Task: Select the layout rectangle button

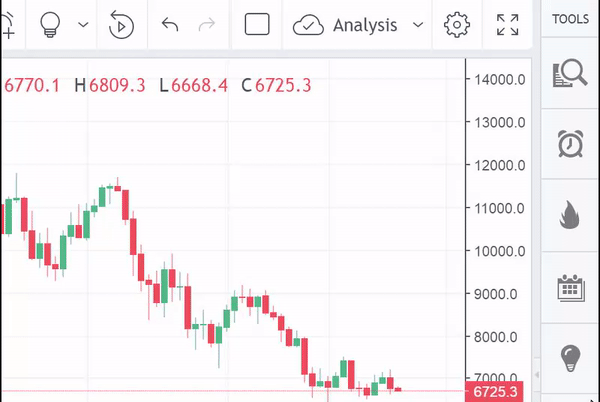Action: point(257,25)
